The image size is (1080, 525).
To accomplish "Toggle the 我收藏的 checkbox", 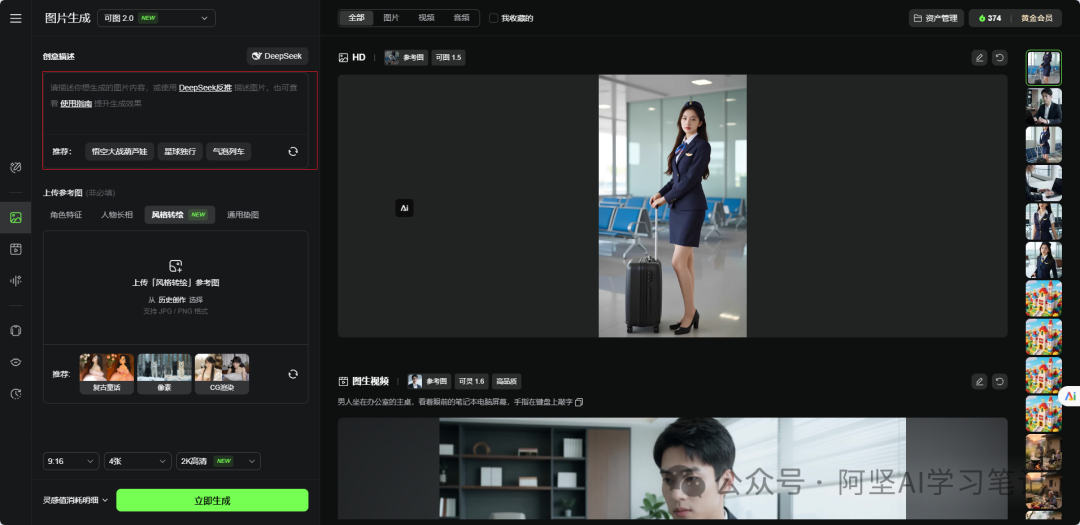I will pos(493,19).
